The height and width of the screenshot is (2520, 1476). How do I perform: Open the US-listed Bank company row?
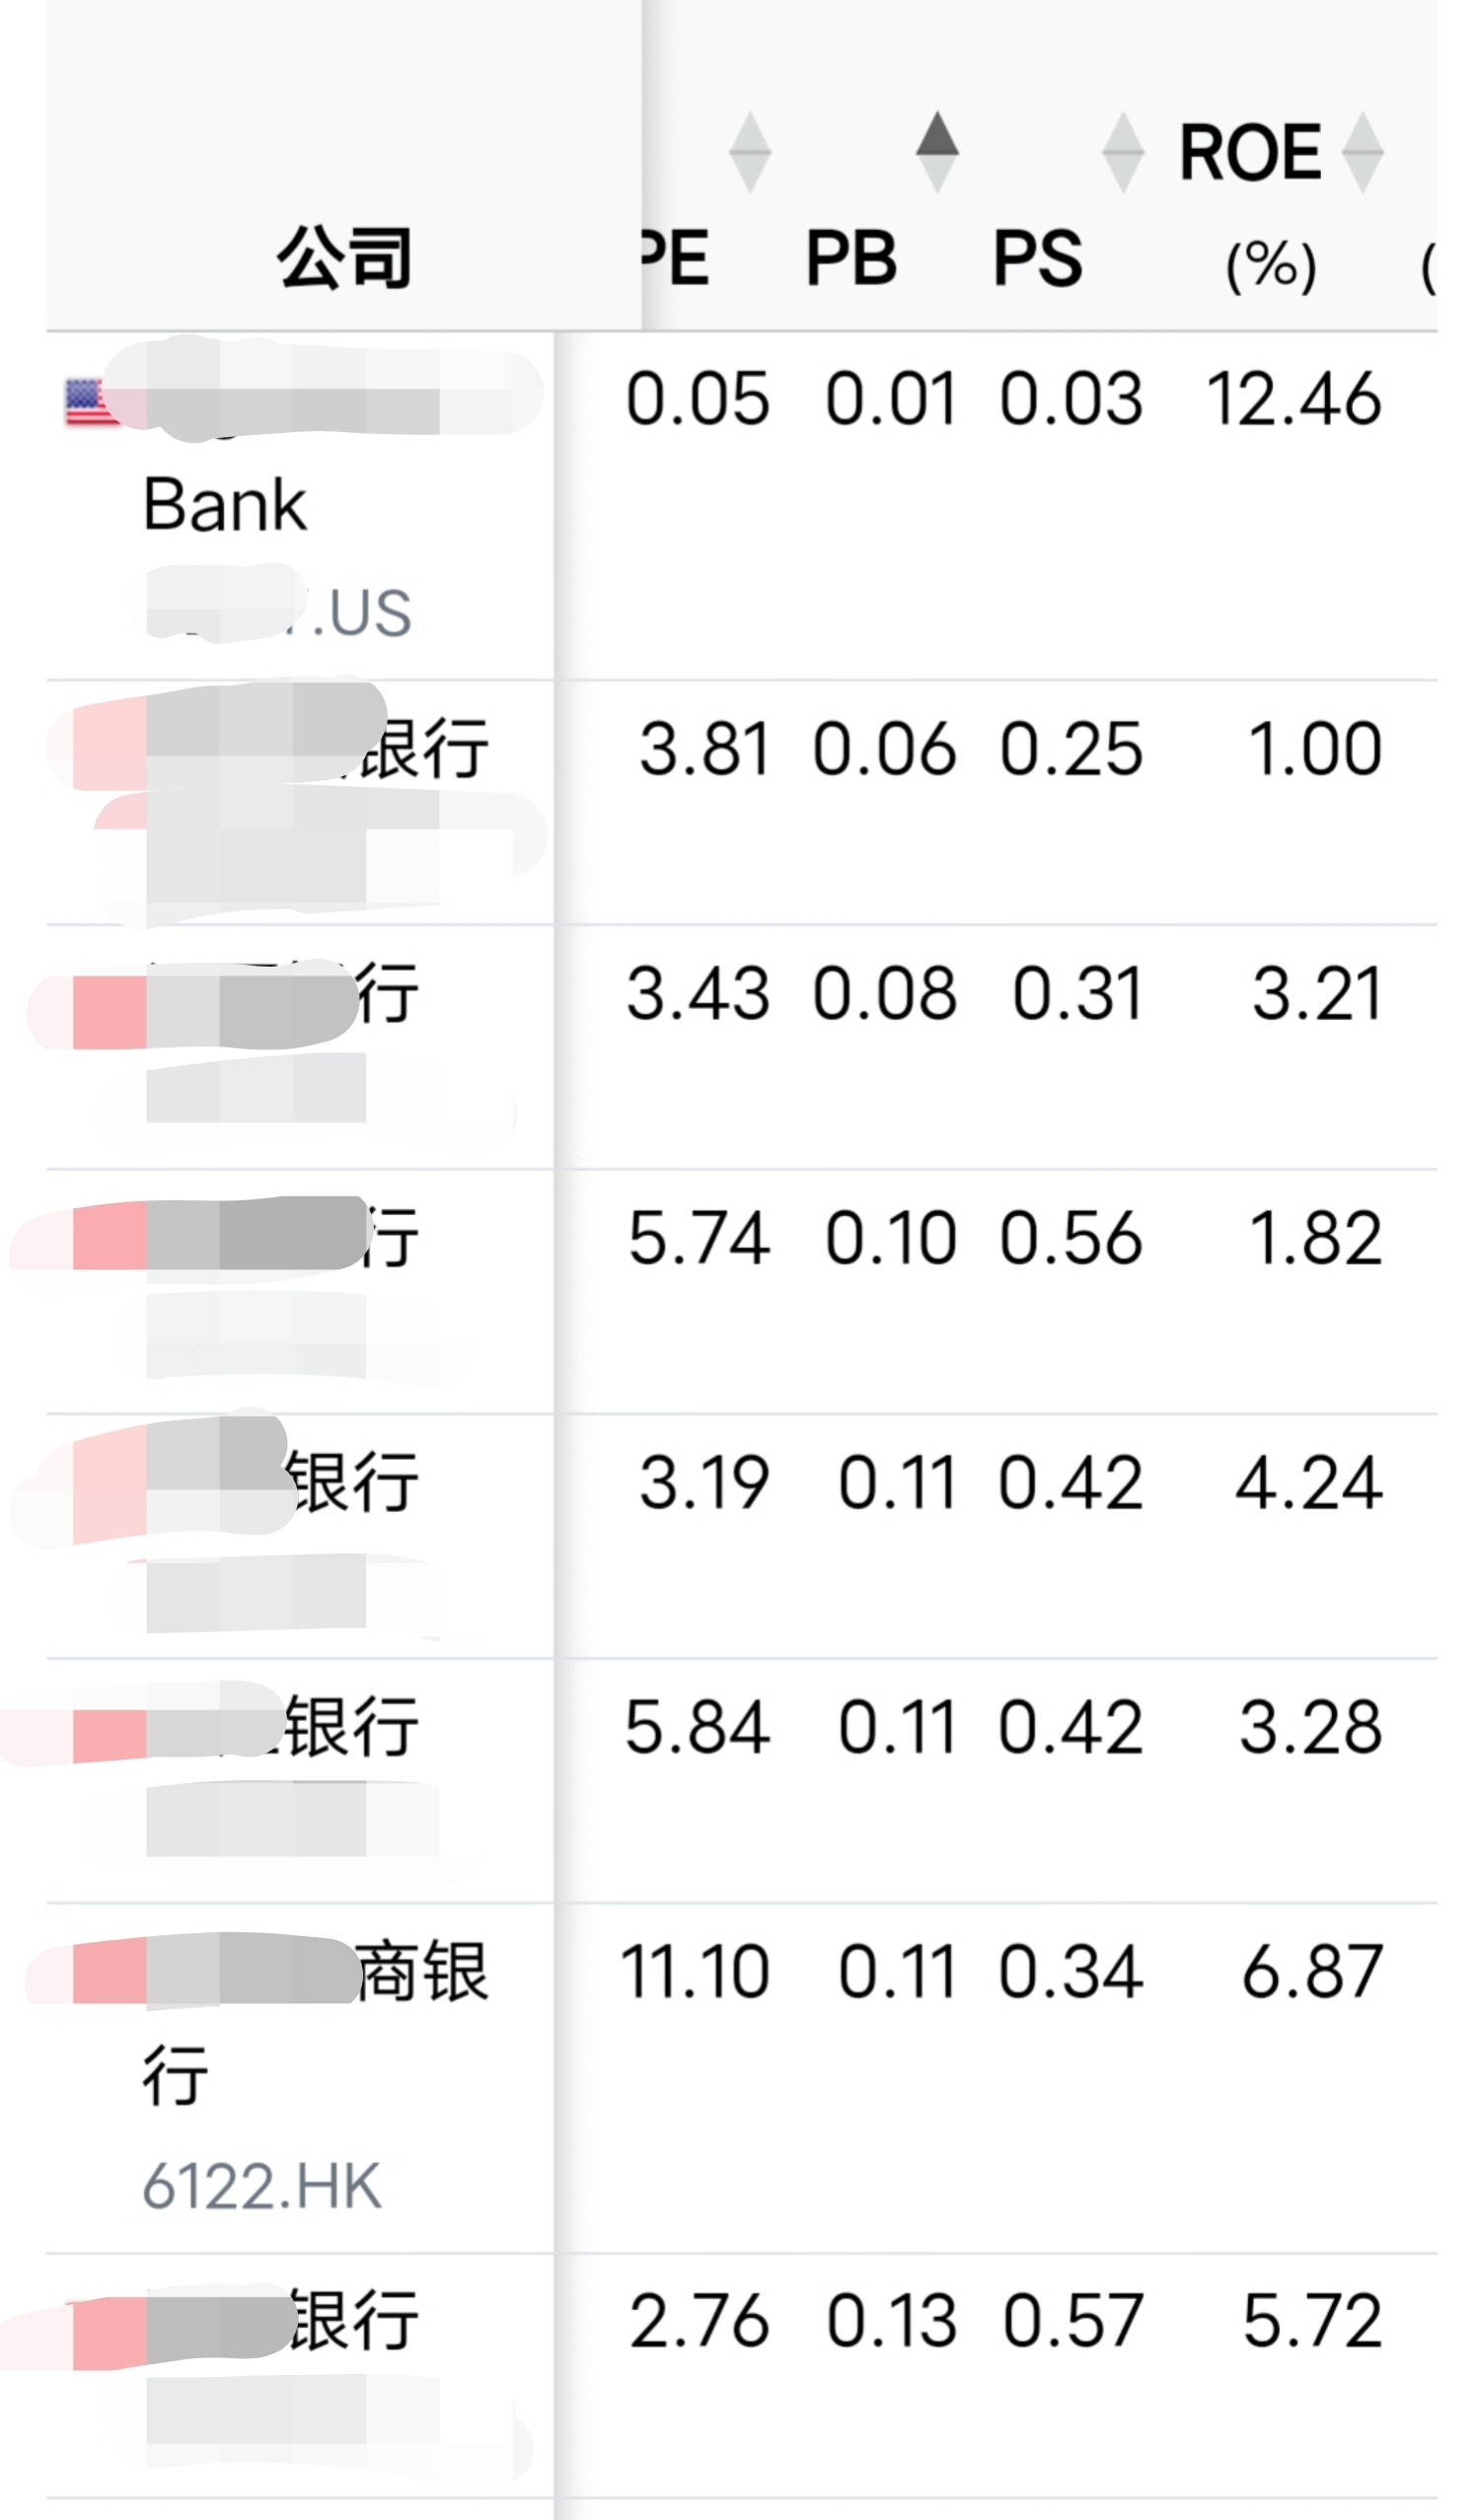[226, 504]
